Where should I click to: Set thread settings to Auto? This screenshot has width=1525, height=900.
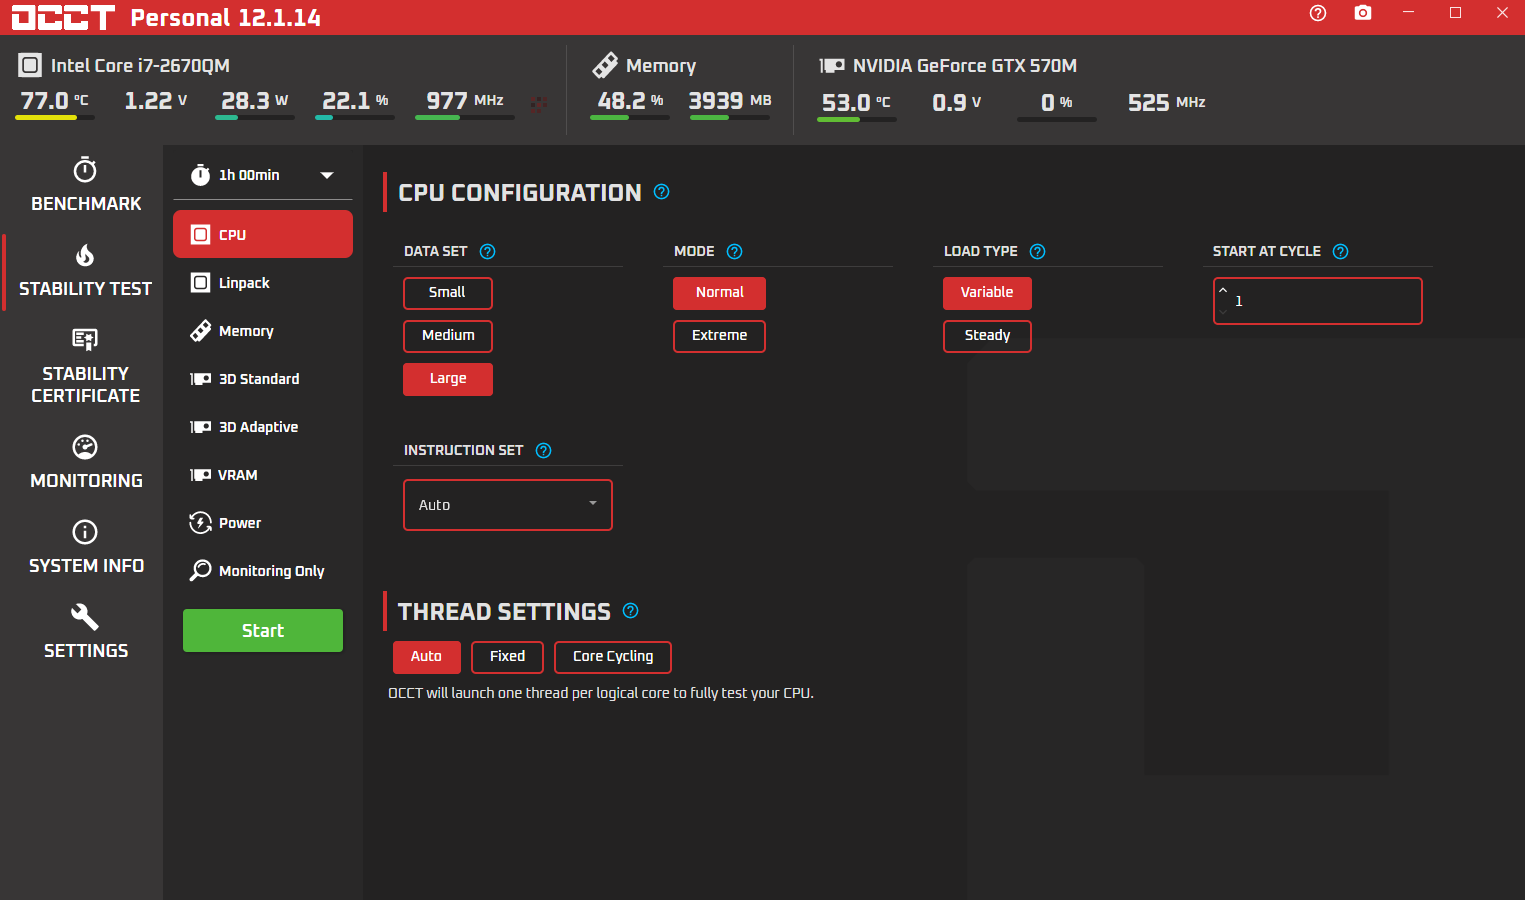pyautogui.click(x=427, y=657)
